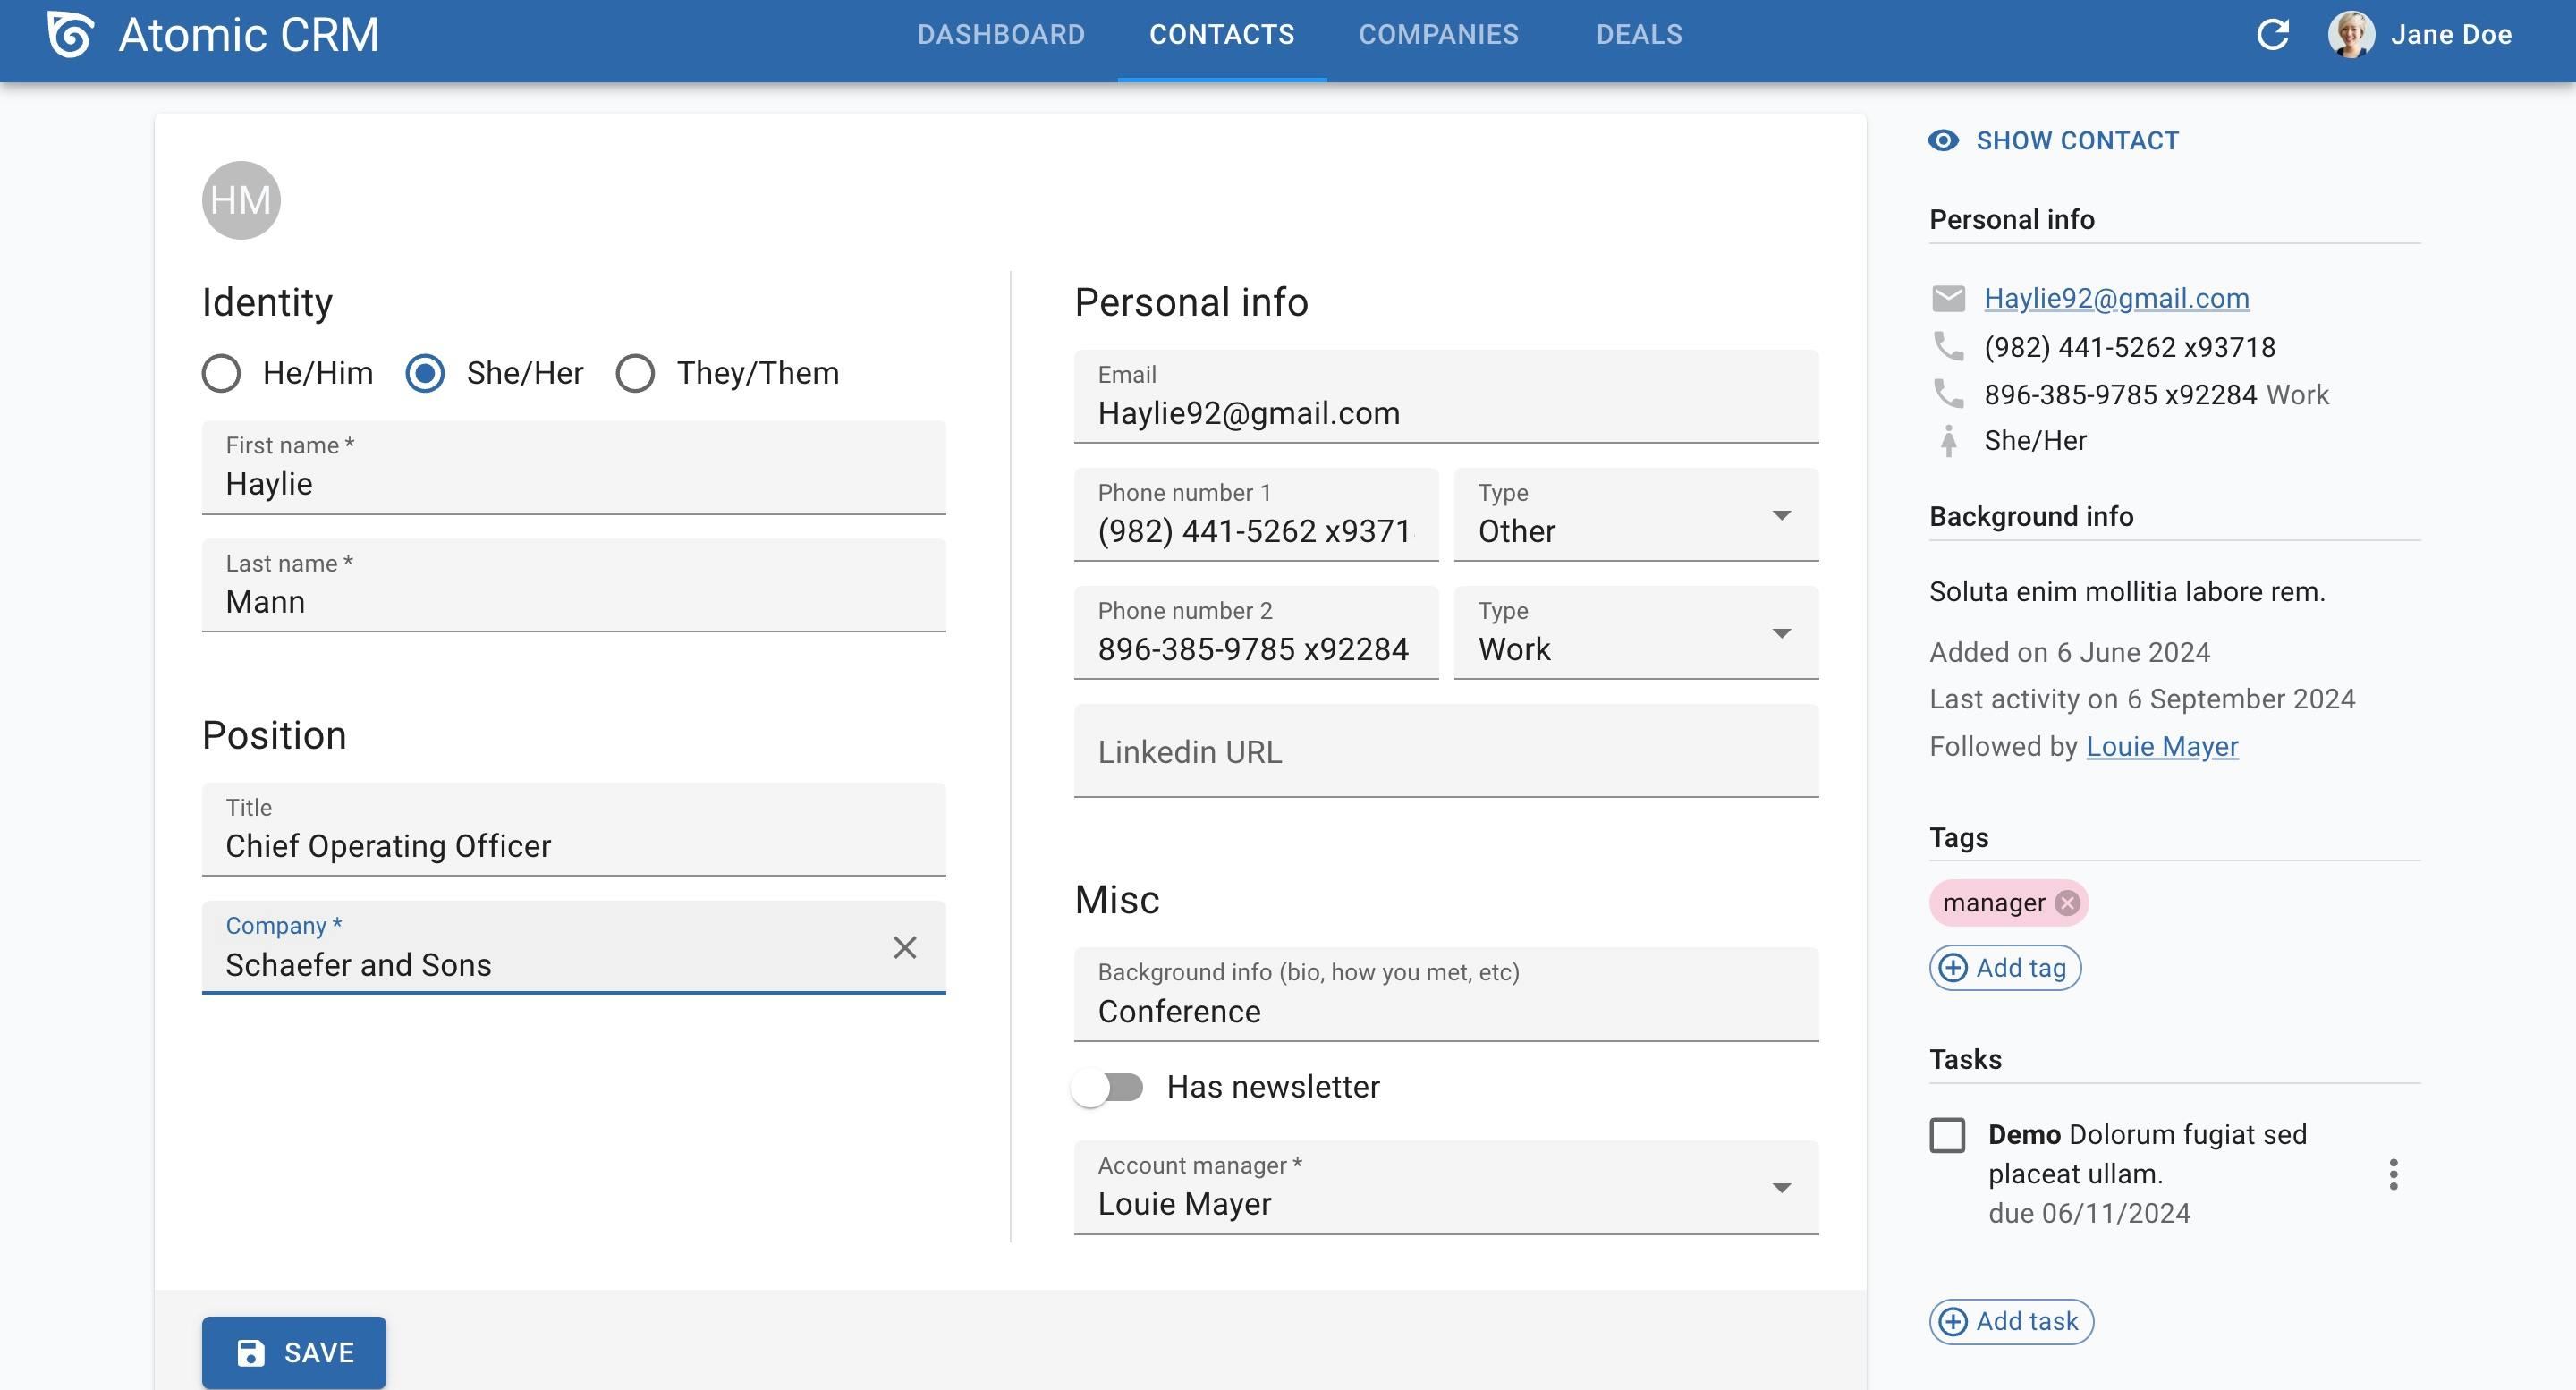The height and width of the screenshot is (1390, 2576).
Task: Open the Jane Doe avatar menu
Action: (x=2351, y=35)
